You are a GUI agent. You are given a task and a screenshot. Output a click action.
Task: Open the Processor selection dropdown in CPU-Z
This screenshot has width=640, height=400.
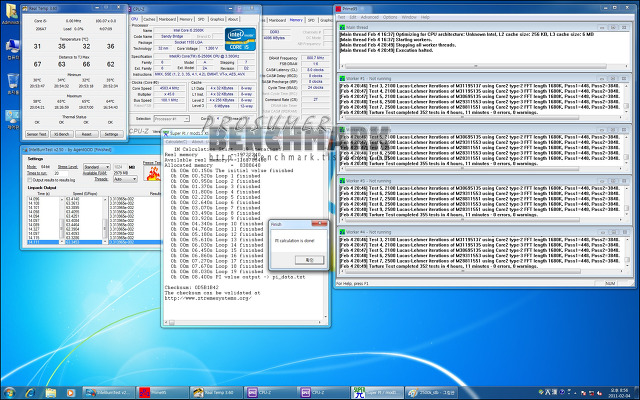click(x=171, y=119)
